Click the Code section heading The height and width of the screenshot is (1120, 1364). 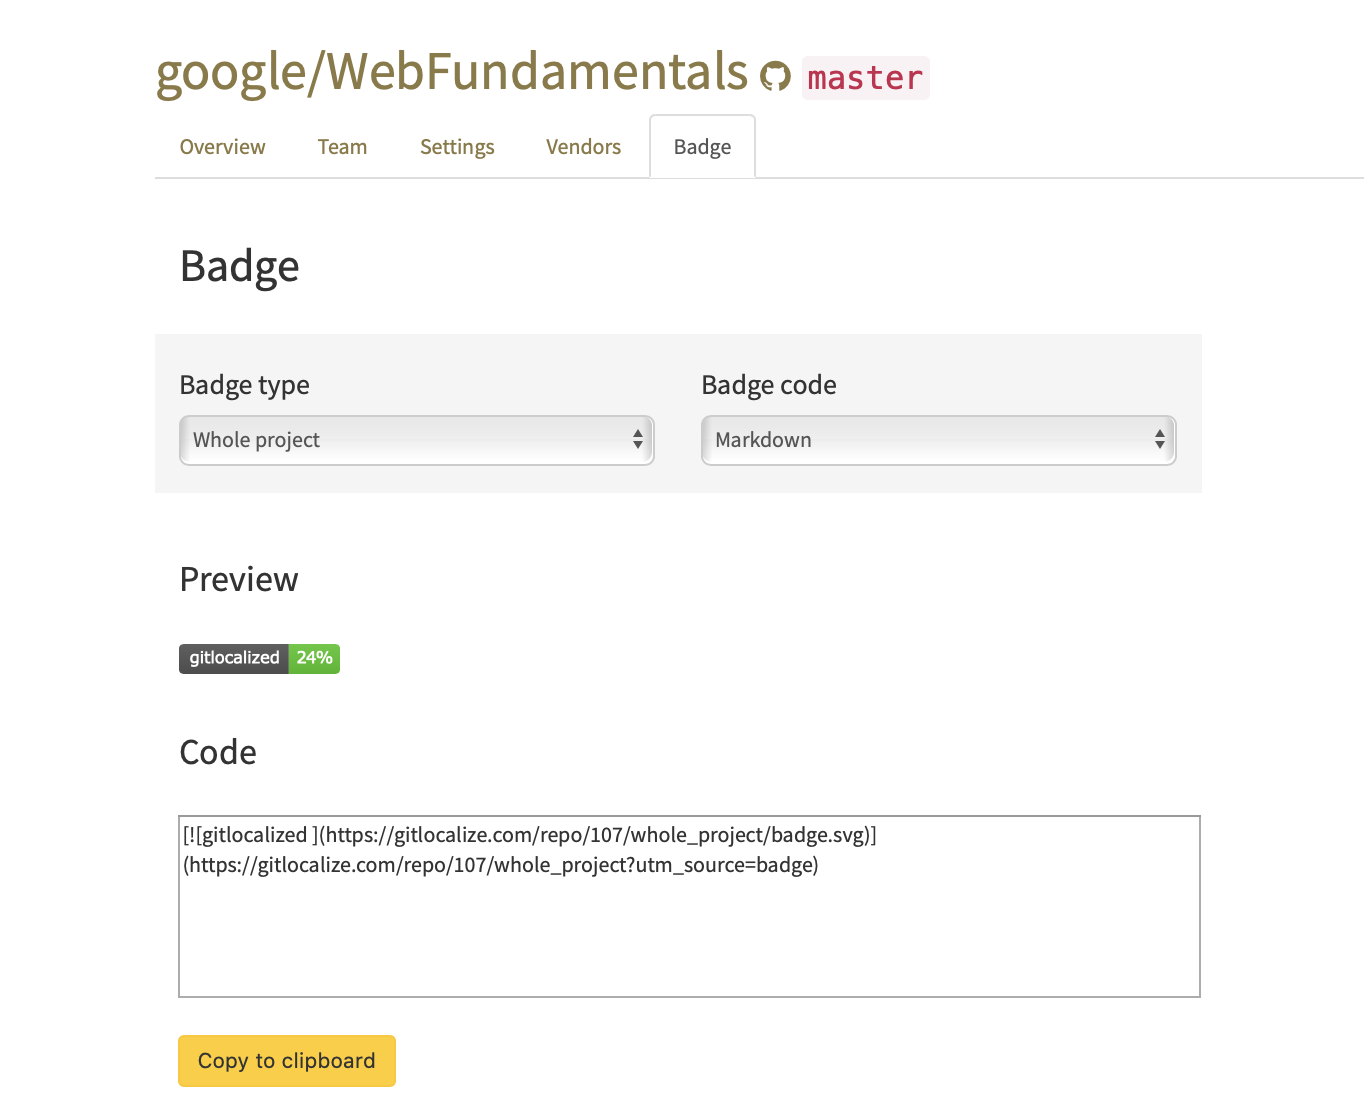click(x=218, y=752)
